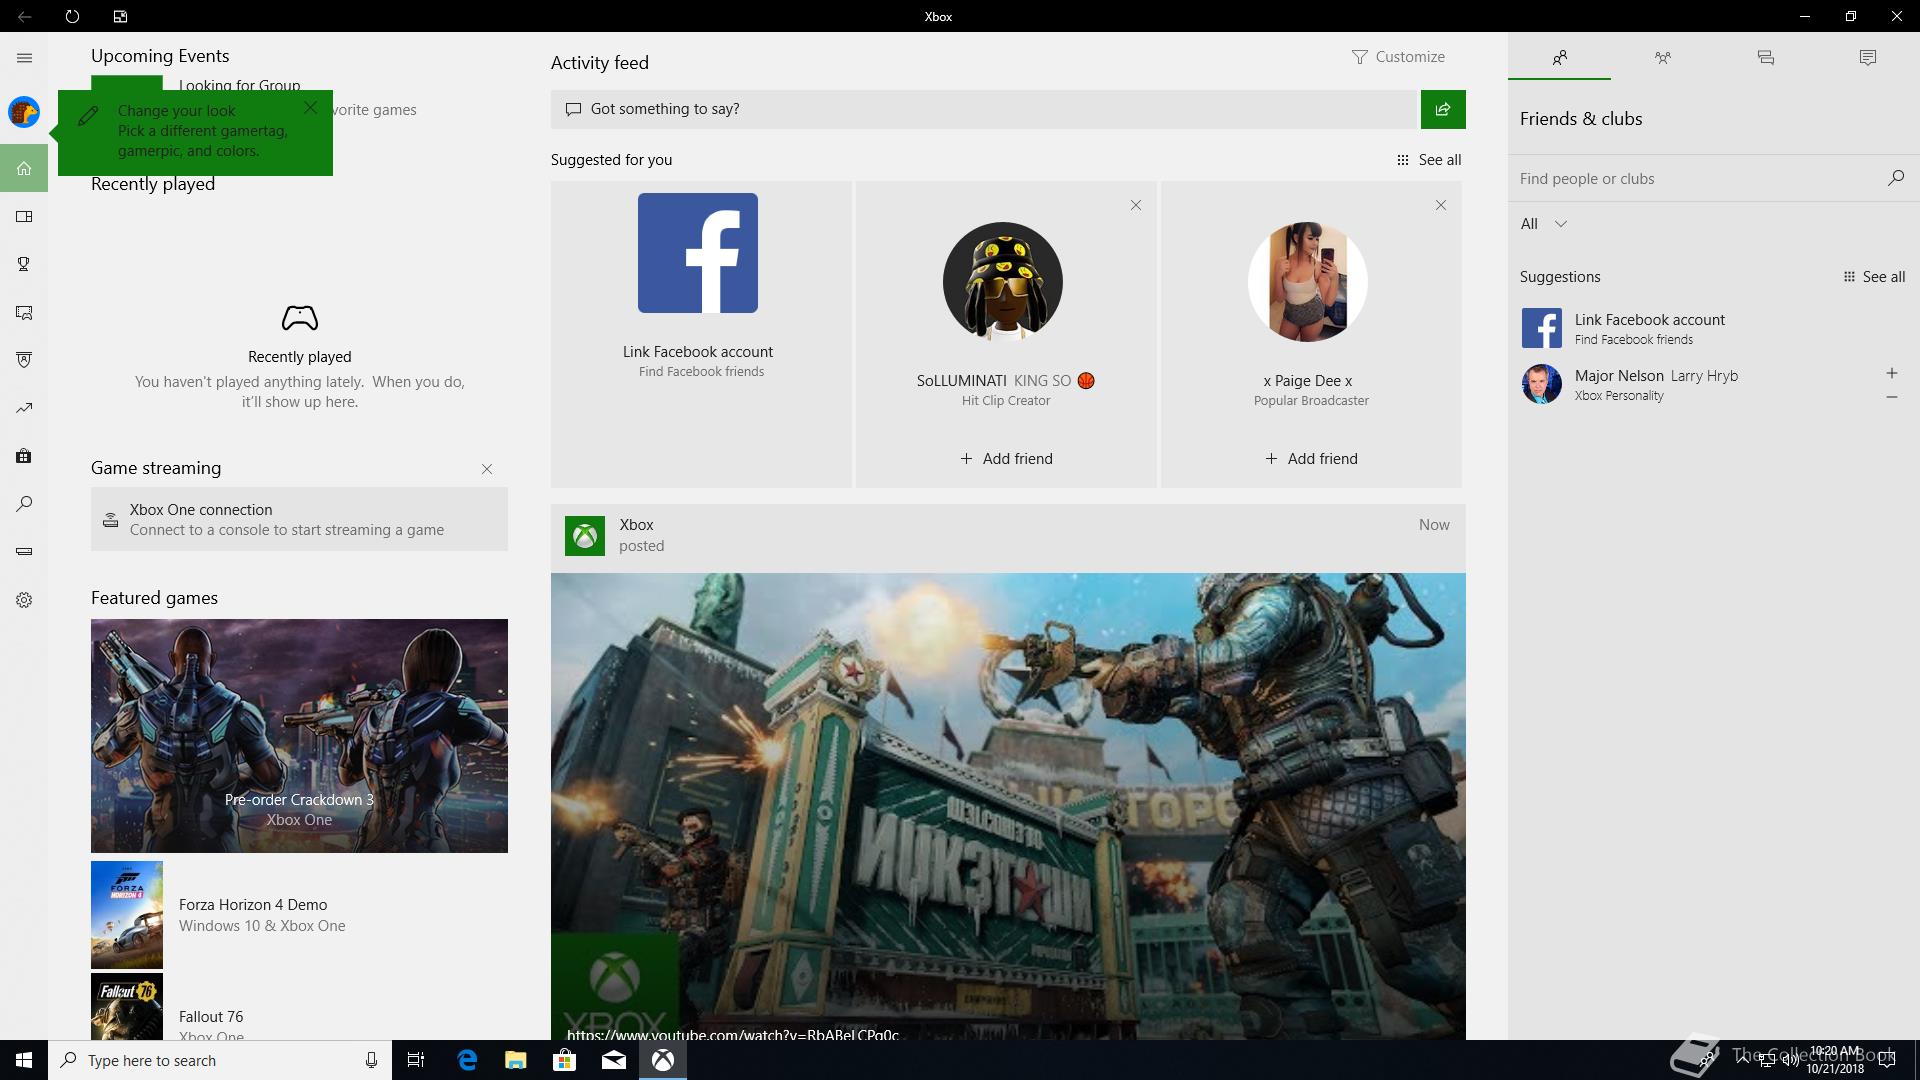Open the Windows Start menu
Viewport: 1920px width, 1080px height.
(x=24, y=1060)
